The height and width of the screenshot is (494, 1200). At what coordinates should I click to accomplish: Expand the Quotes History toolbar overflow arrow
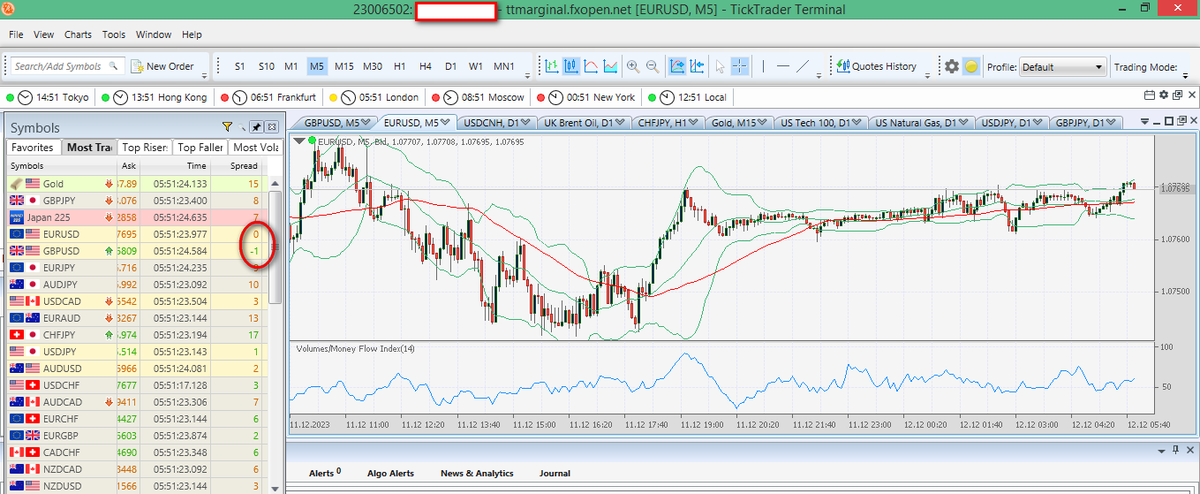pos(930,75)
